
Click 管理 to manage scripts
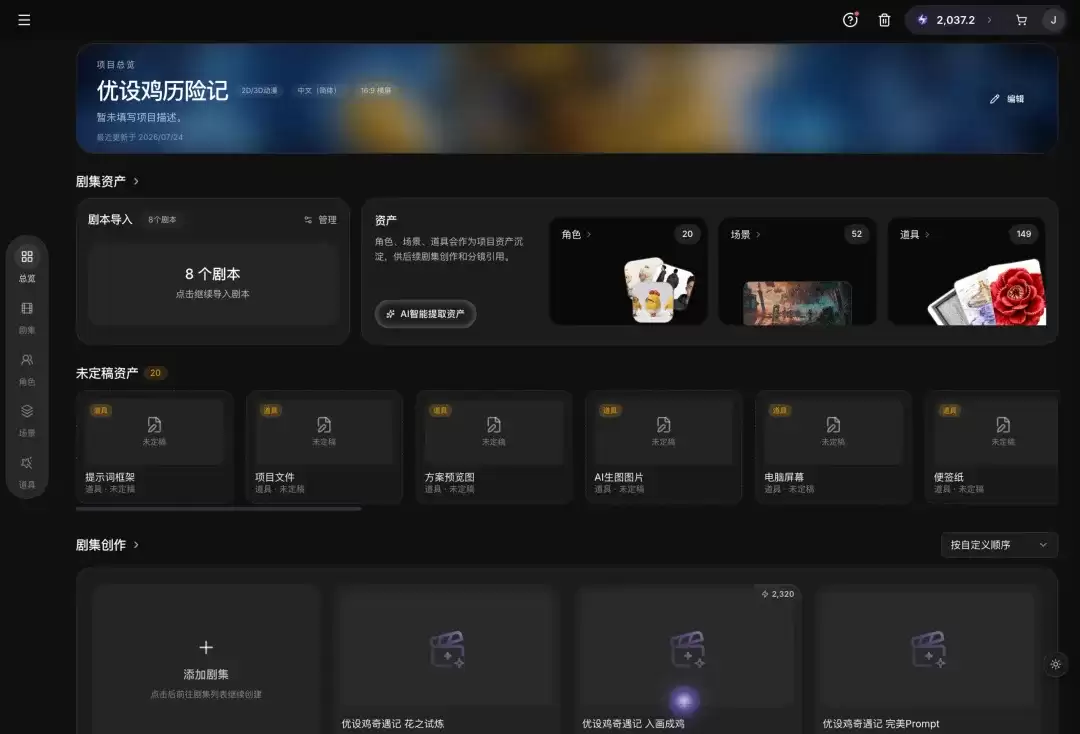click(320, 220)
